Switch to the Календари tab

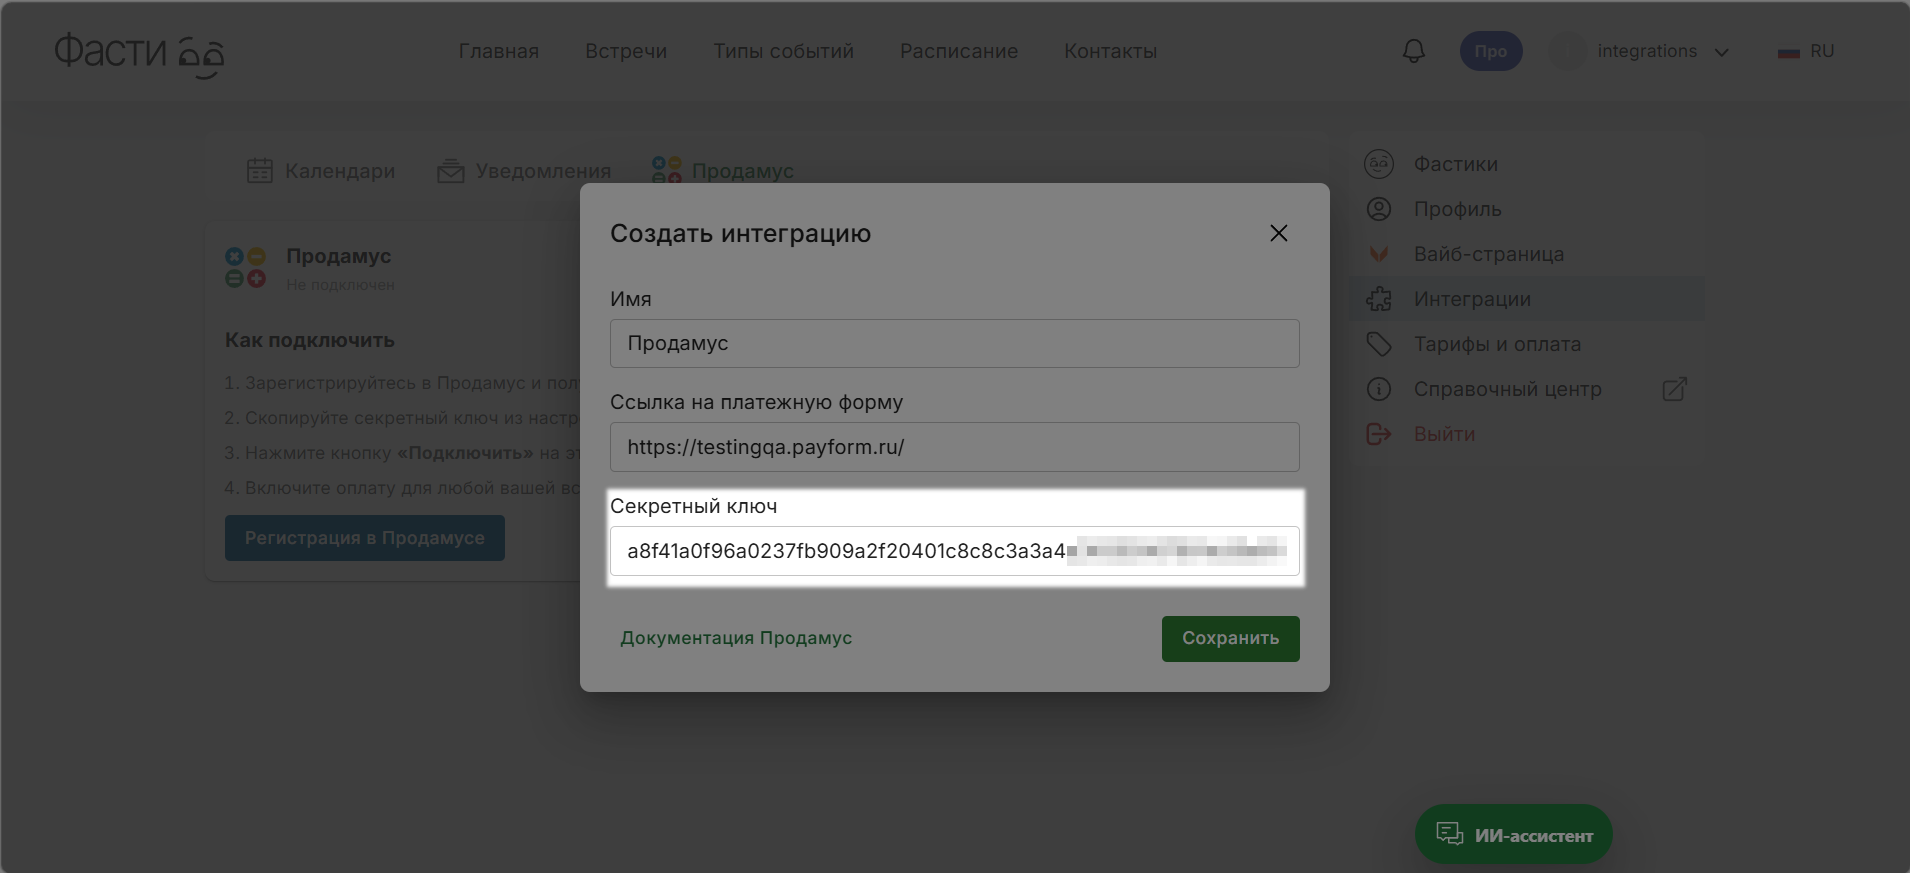(321, 171)
